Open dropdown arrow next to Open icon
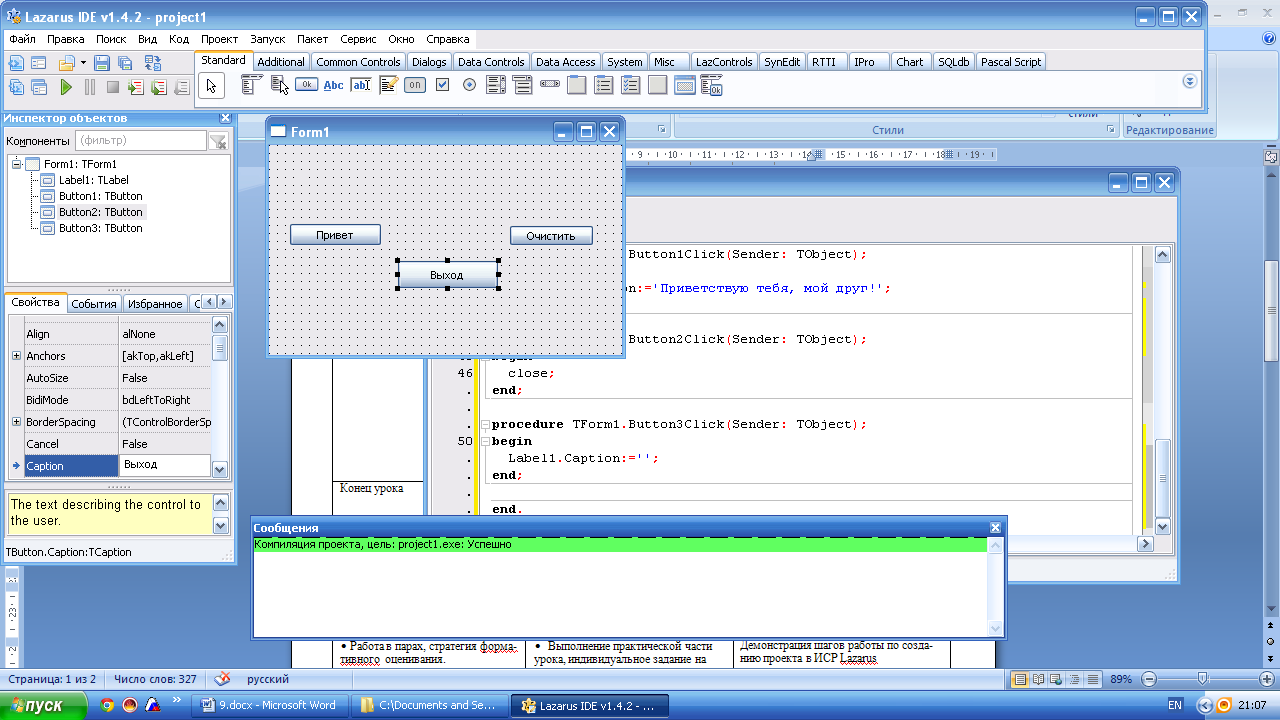Viewport: 1280px width, 720px height. (84, 63)
